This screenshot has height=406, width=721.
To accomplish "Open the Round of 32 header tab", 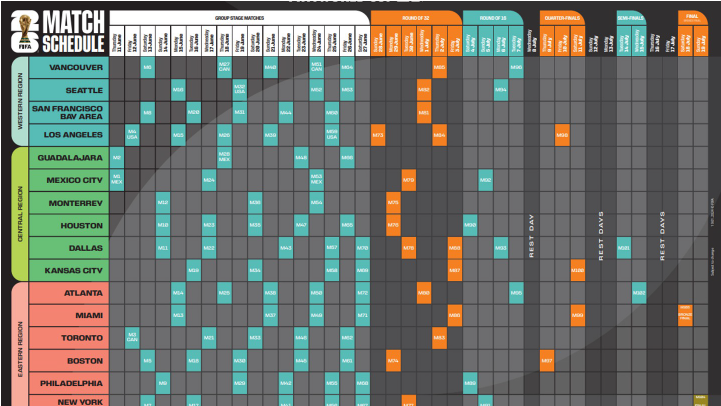I will click(416, 17).
